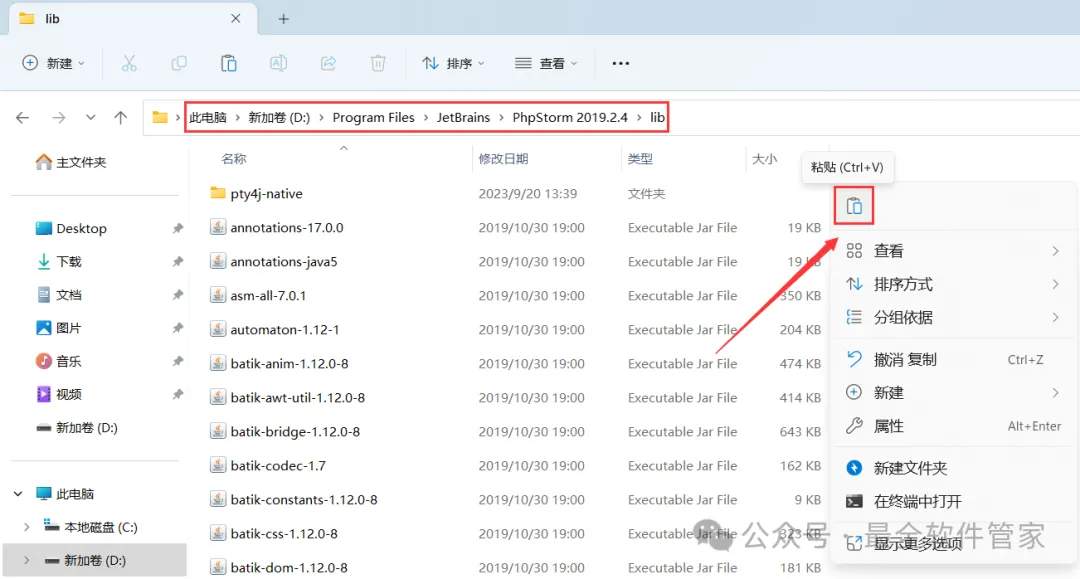Expand 新加卷 (D:) tree node at bottom
This screenshot has height=579, width=1080.
tap(26, 560)
